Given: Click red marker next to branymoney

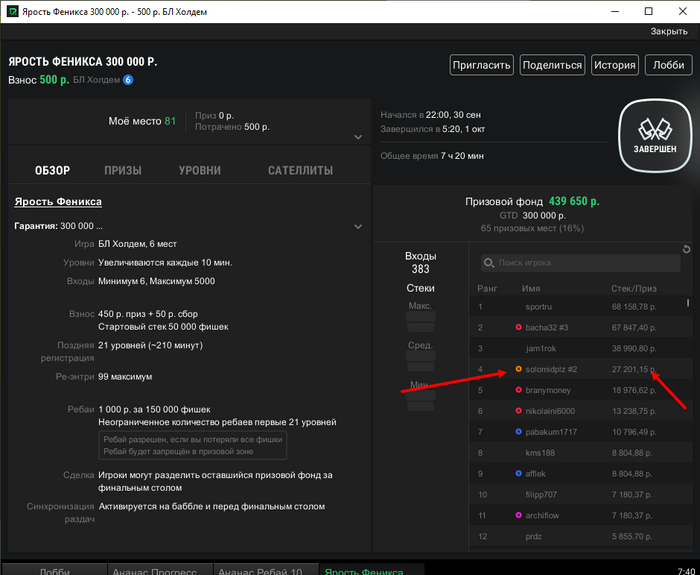Looking at the screenshot, I should (x=518, y=390).
